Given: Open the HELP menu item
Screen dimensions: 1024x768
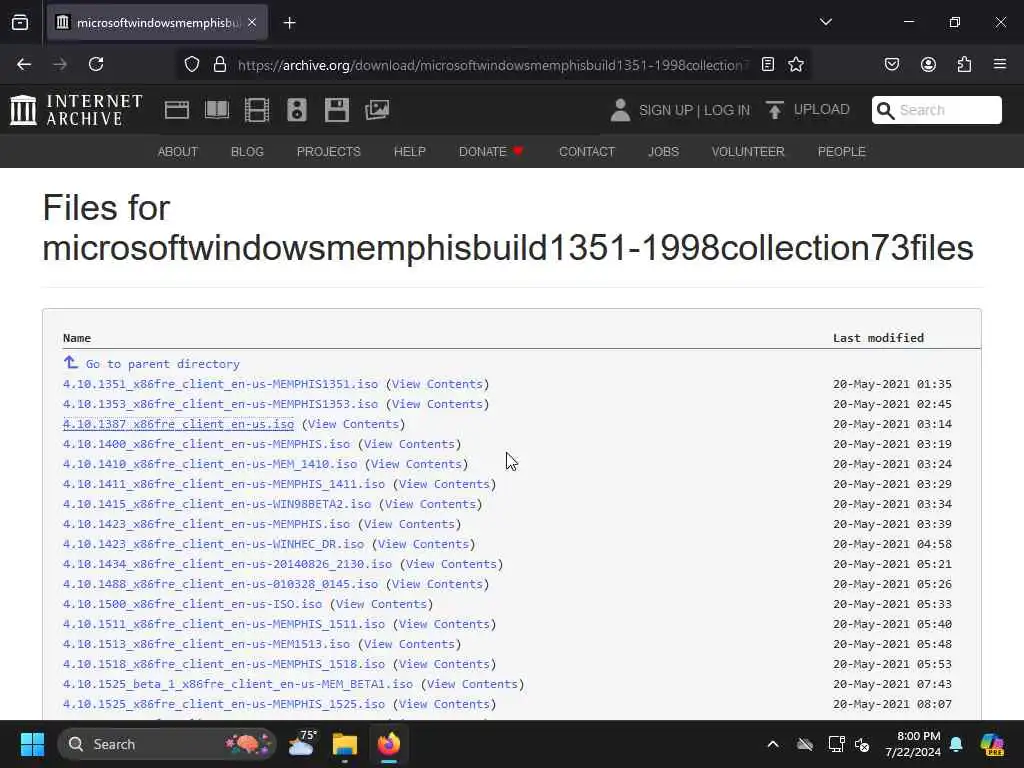Looking at the screenshot, I should (x=409, y=152).
